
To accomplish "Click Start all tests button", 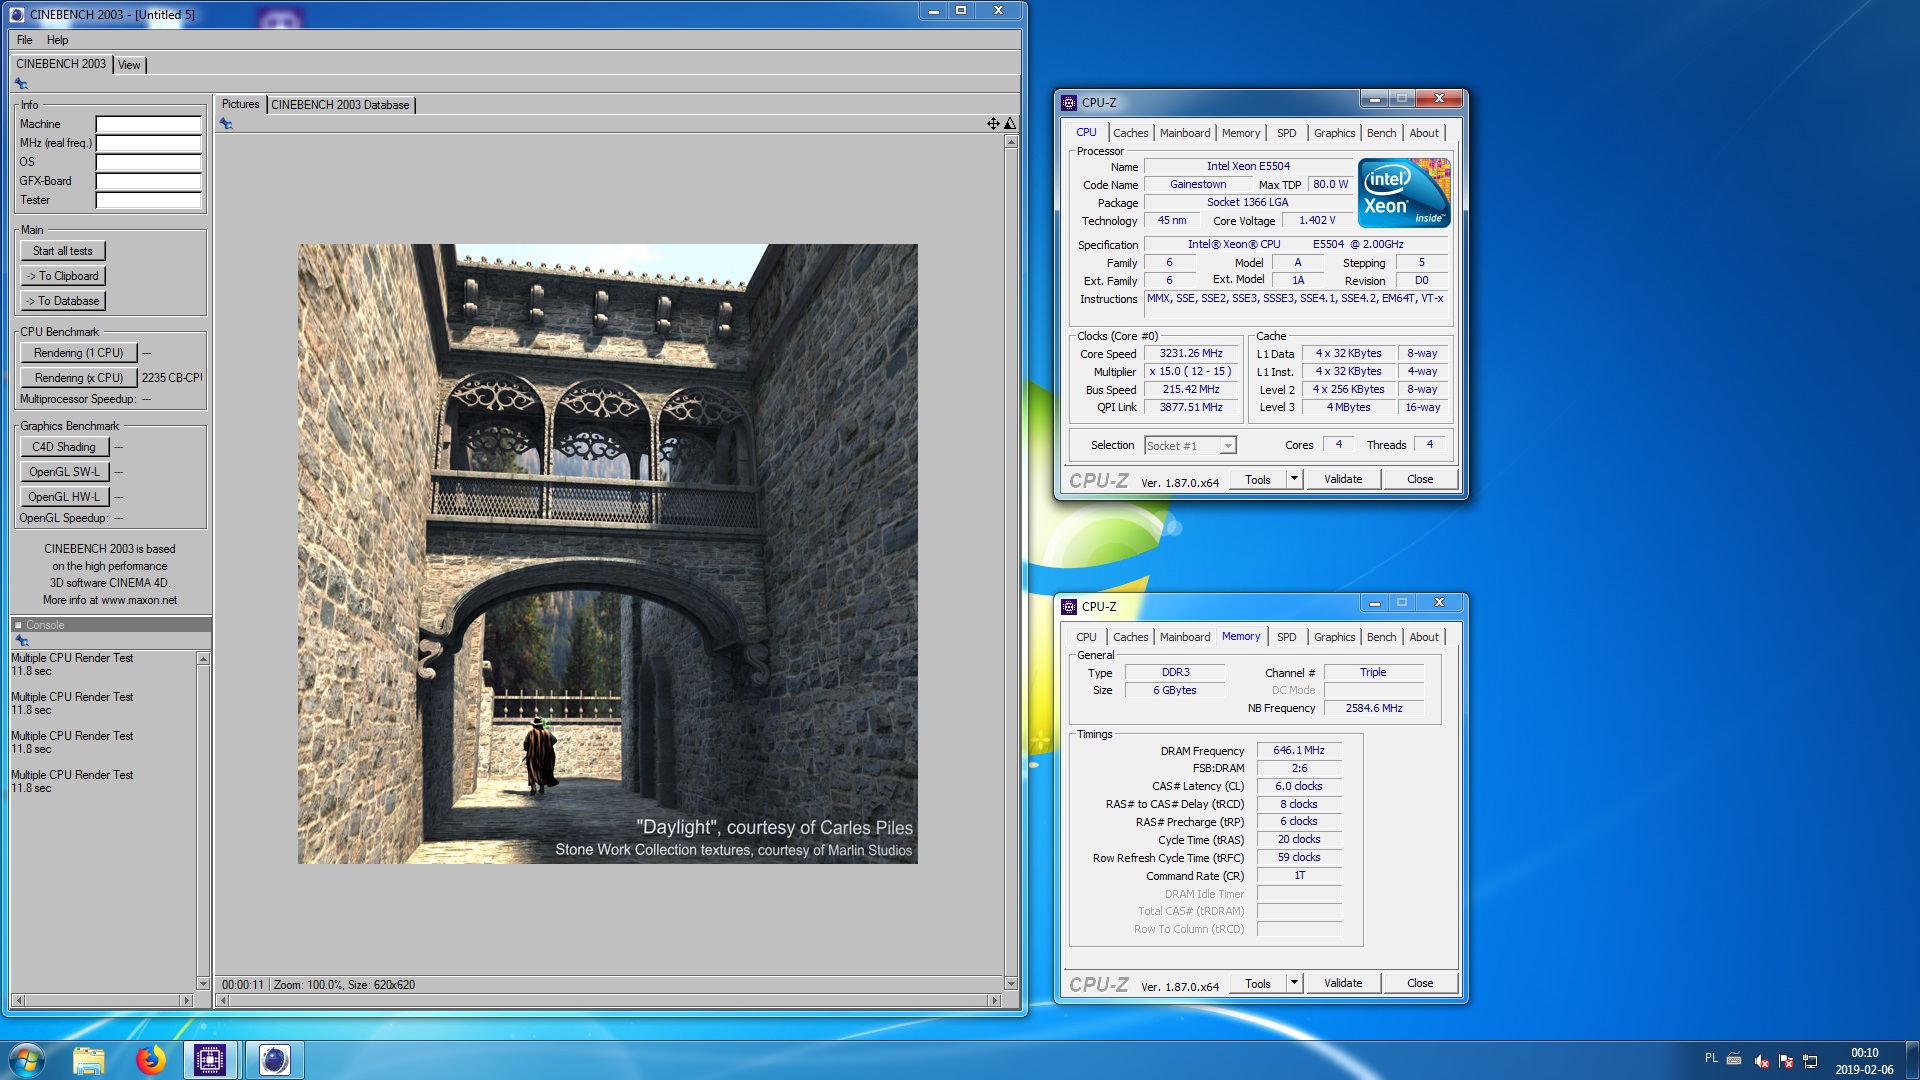I will pos(62,251).
